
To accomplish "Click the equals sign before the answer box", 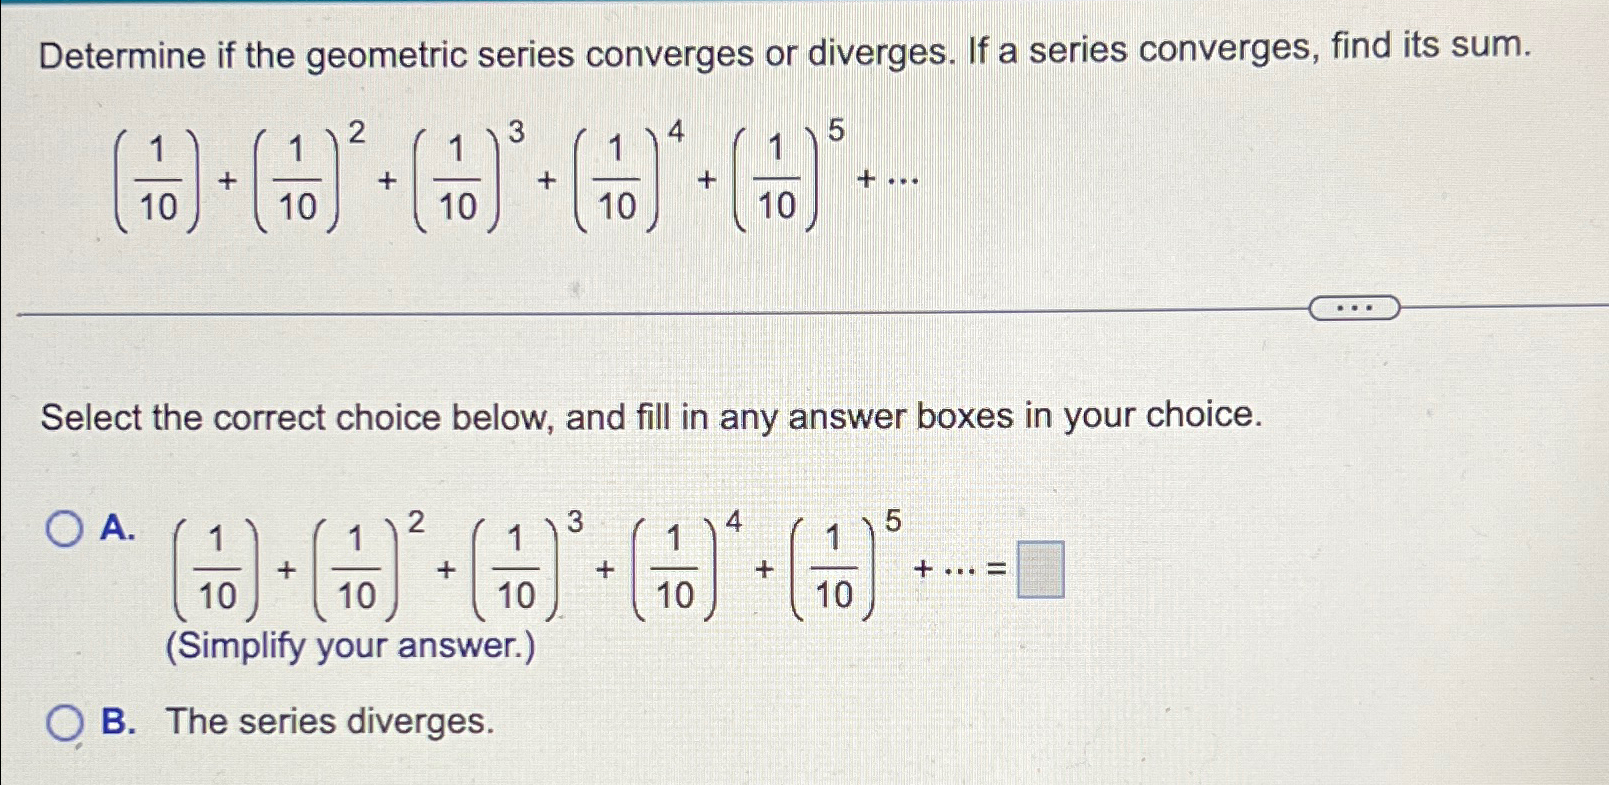I will coord(995,568).
